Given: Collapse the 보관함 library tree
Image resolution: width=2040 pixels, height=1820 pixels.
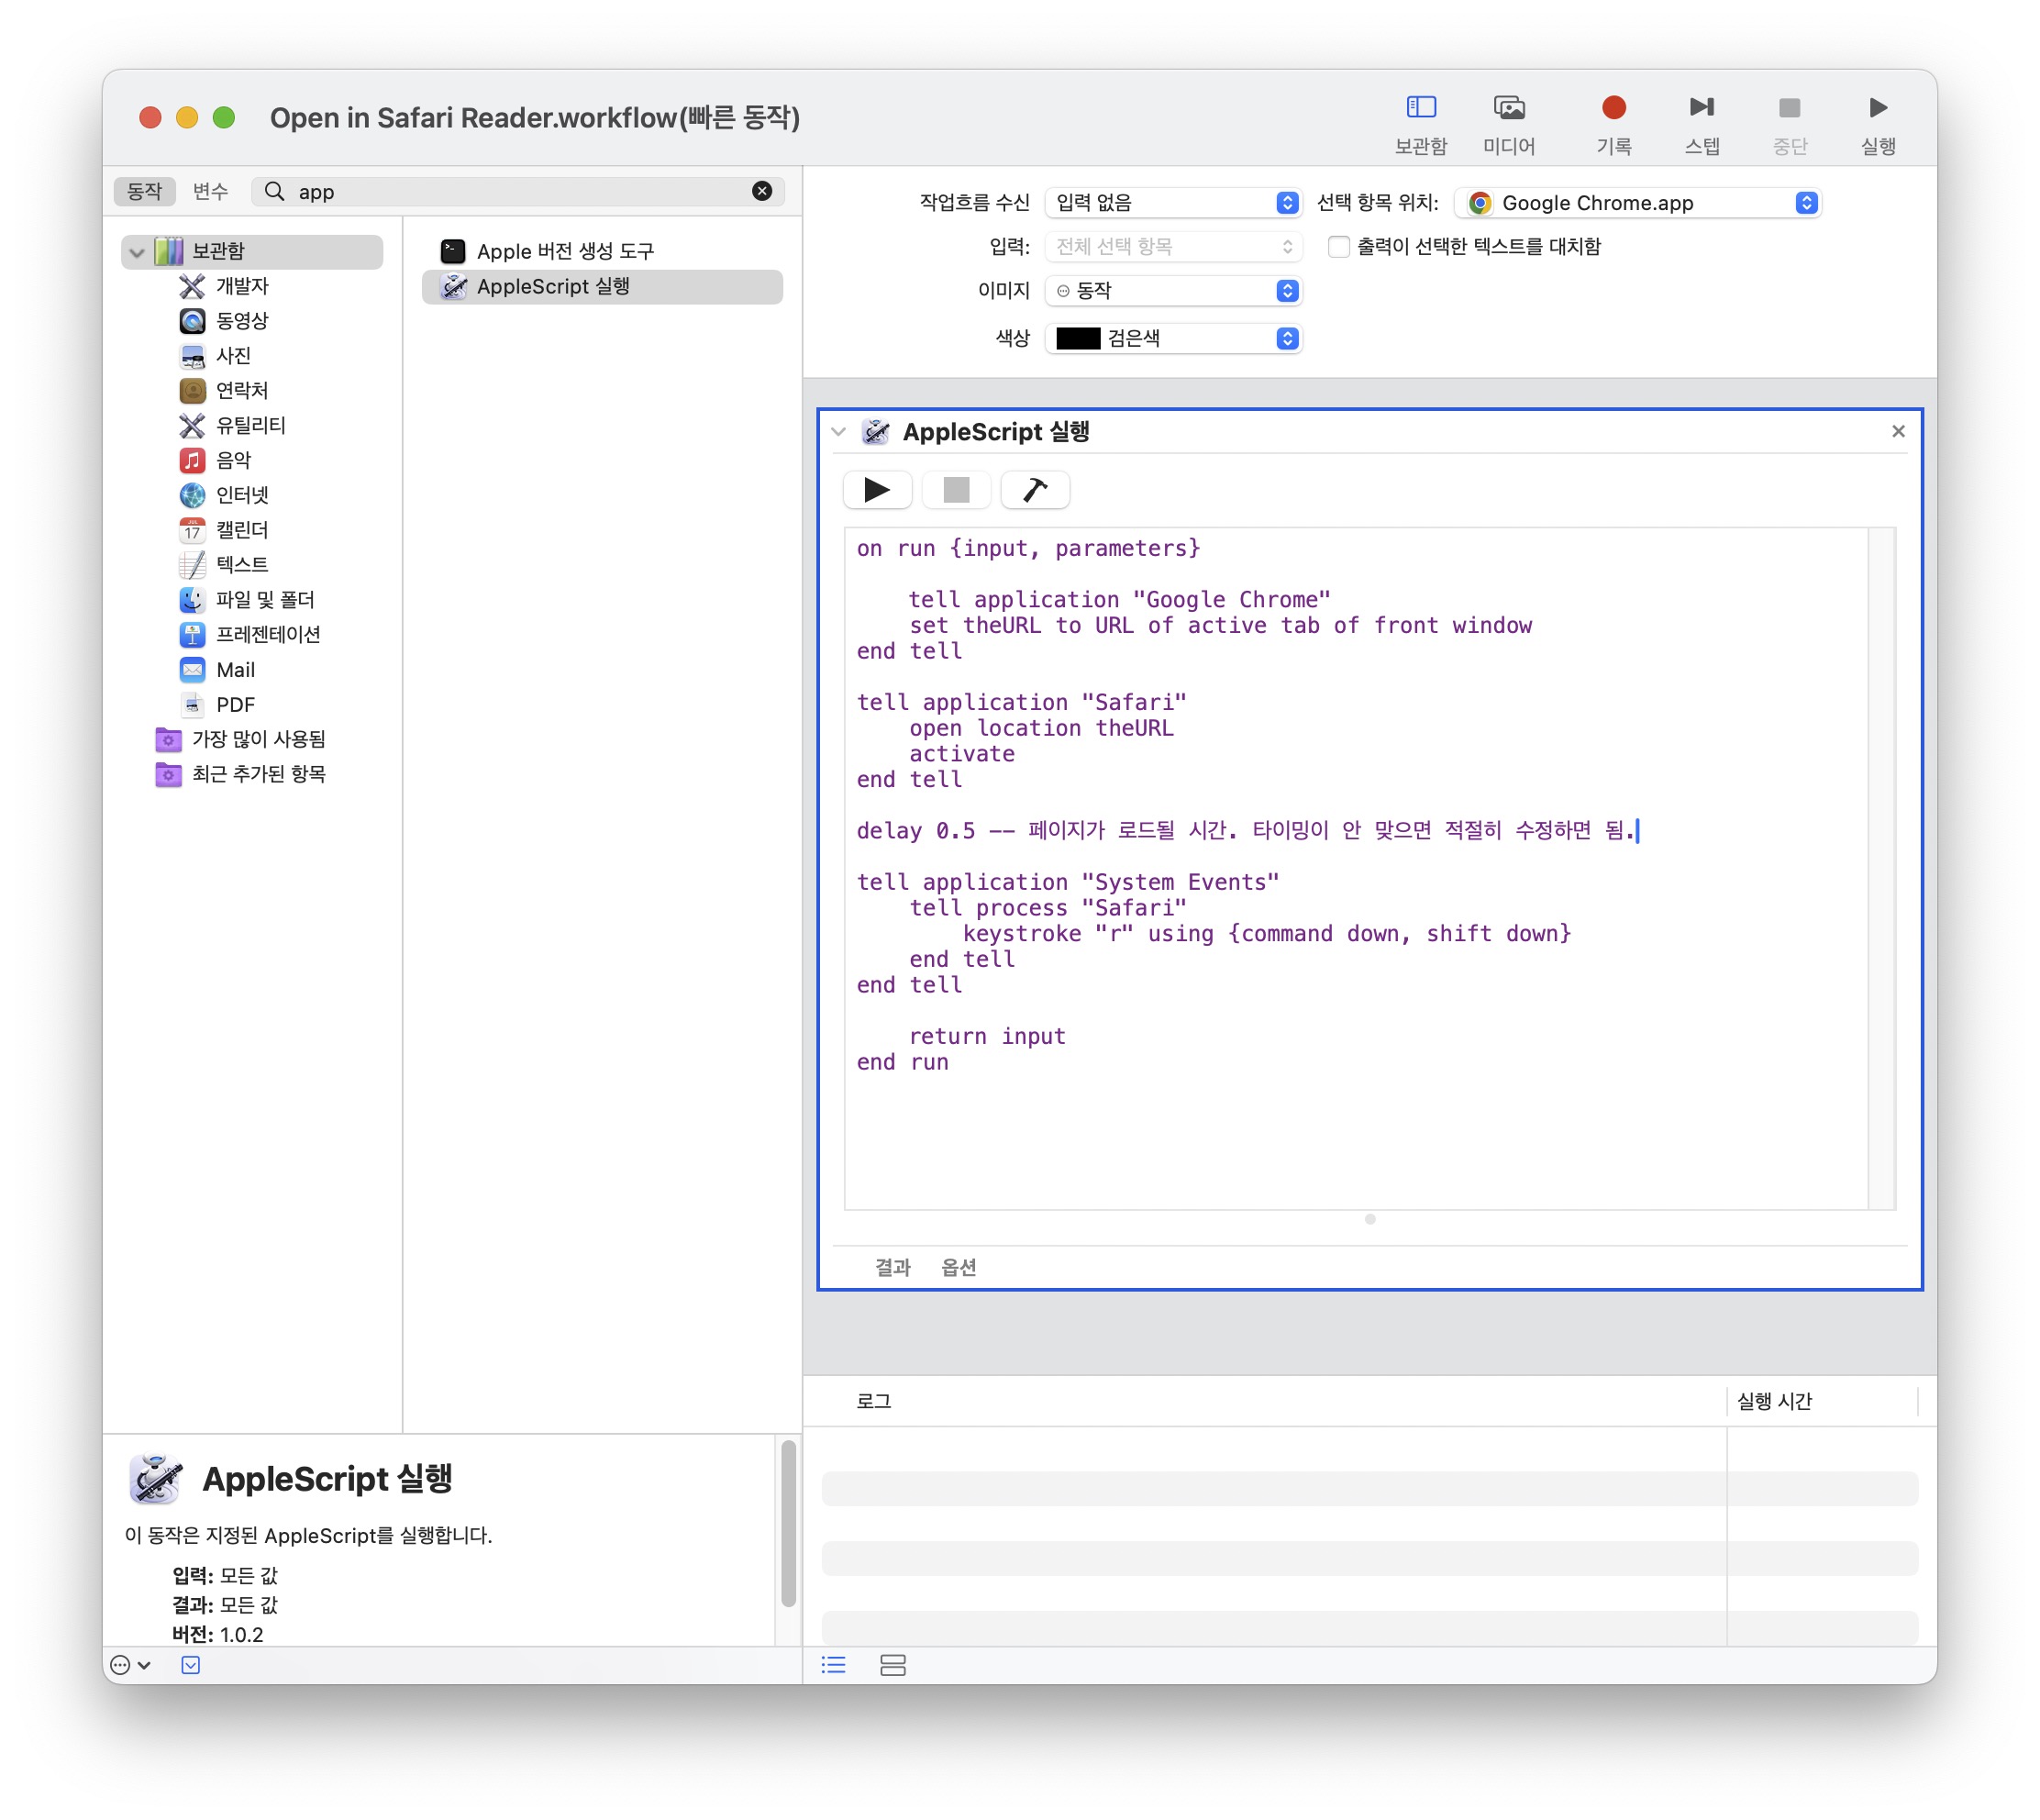Looking at the screenshot, I should tap(137, 251).
